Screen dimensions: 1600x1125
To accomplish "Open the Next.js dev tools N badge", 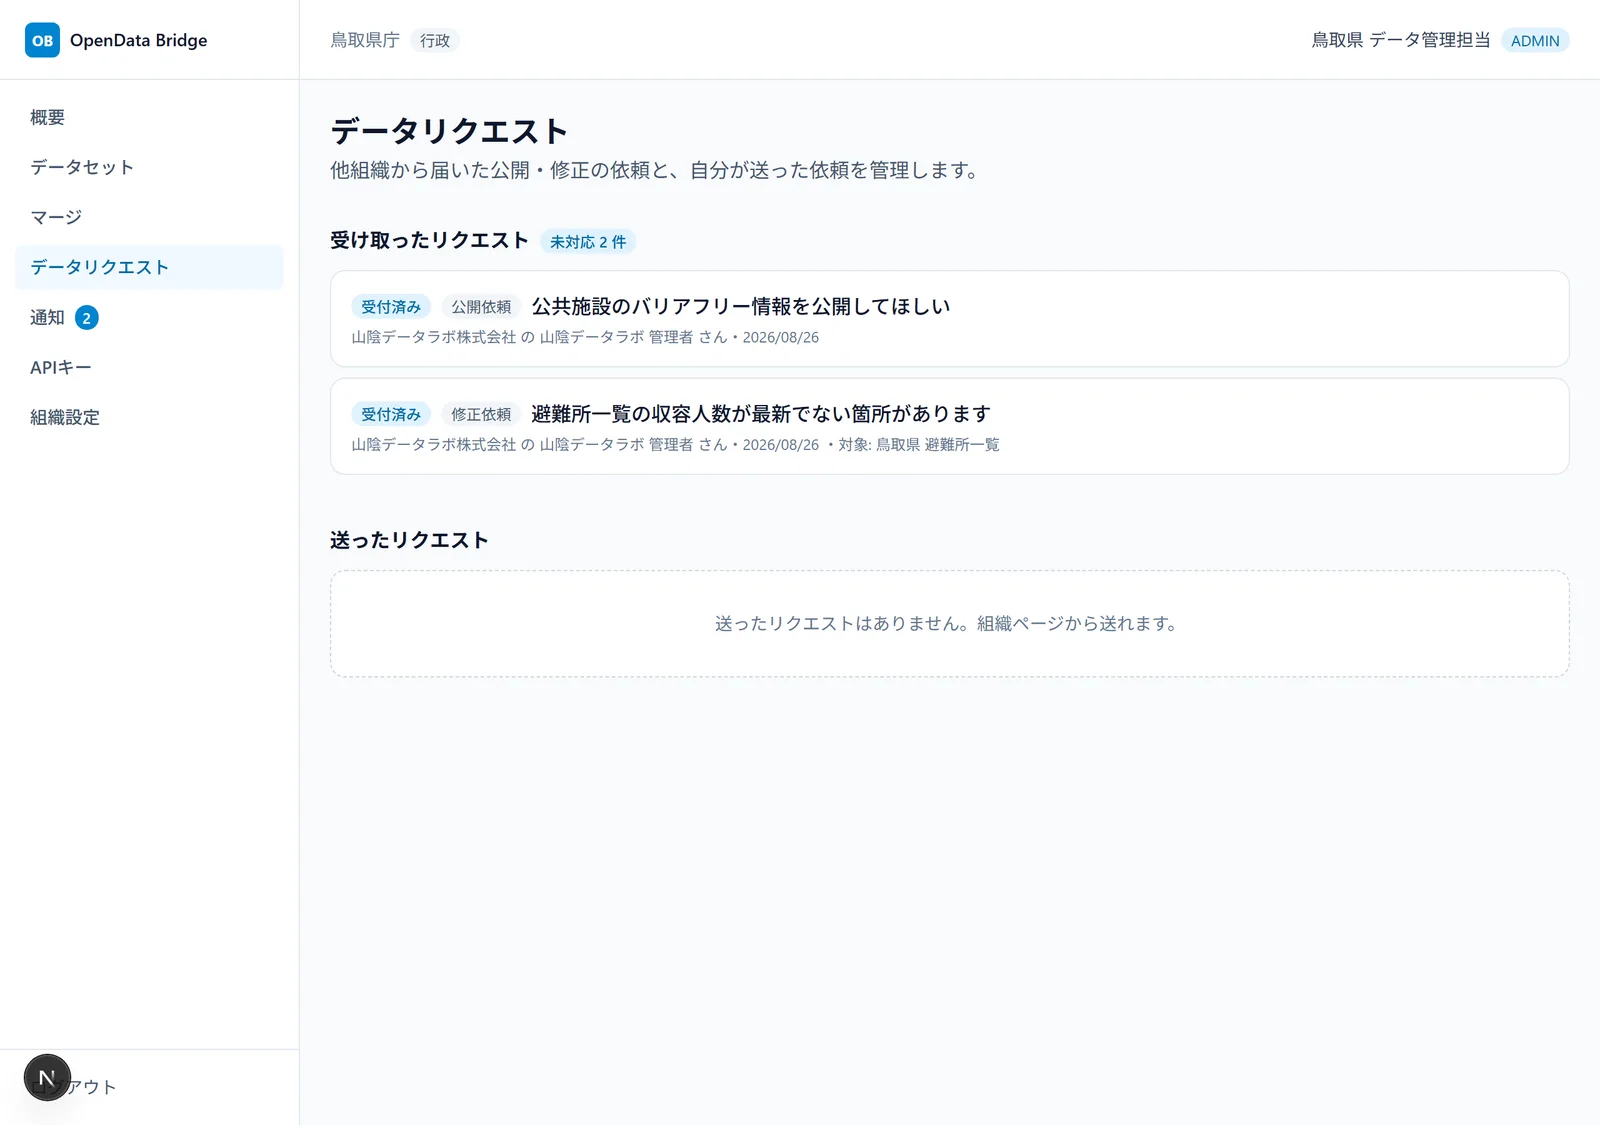I will (x=47, y=1078).
